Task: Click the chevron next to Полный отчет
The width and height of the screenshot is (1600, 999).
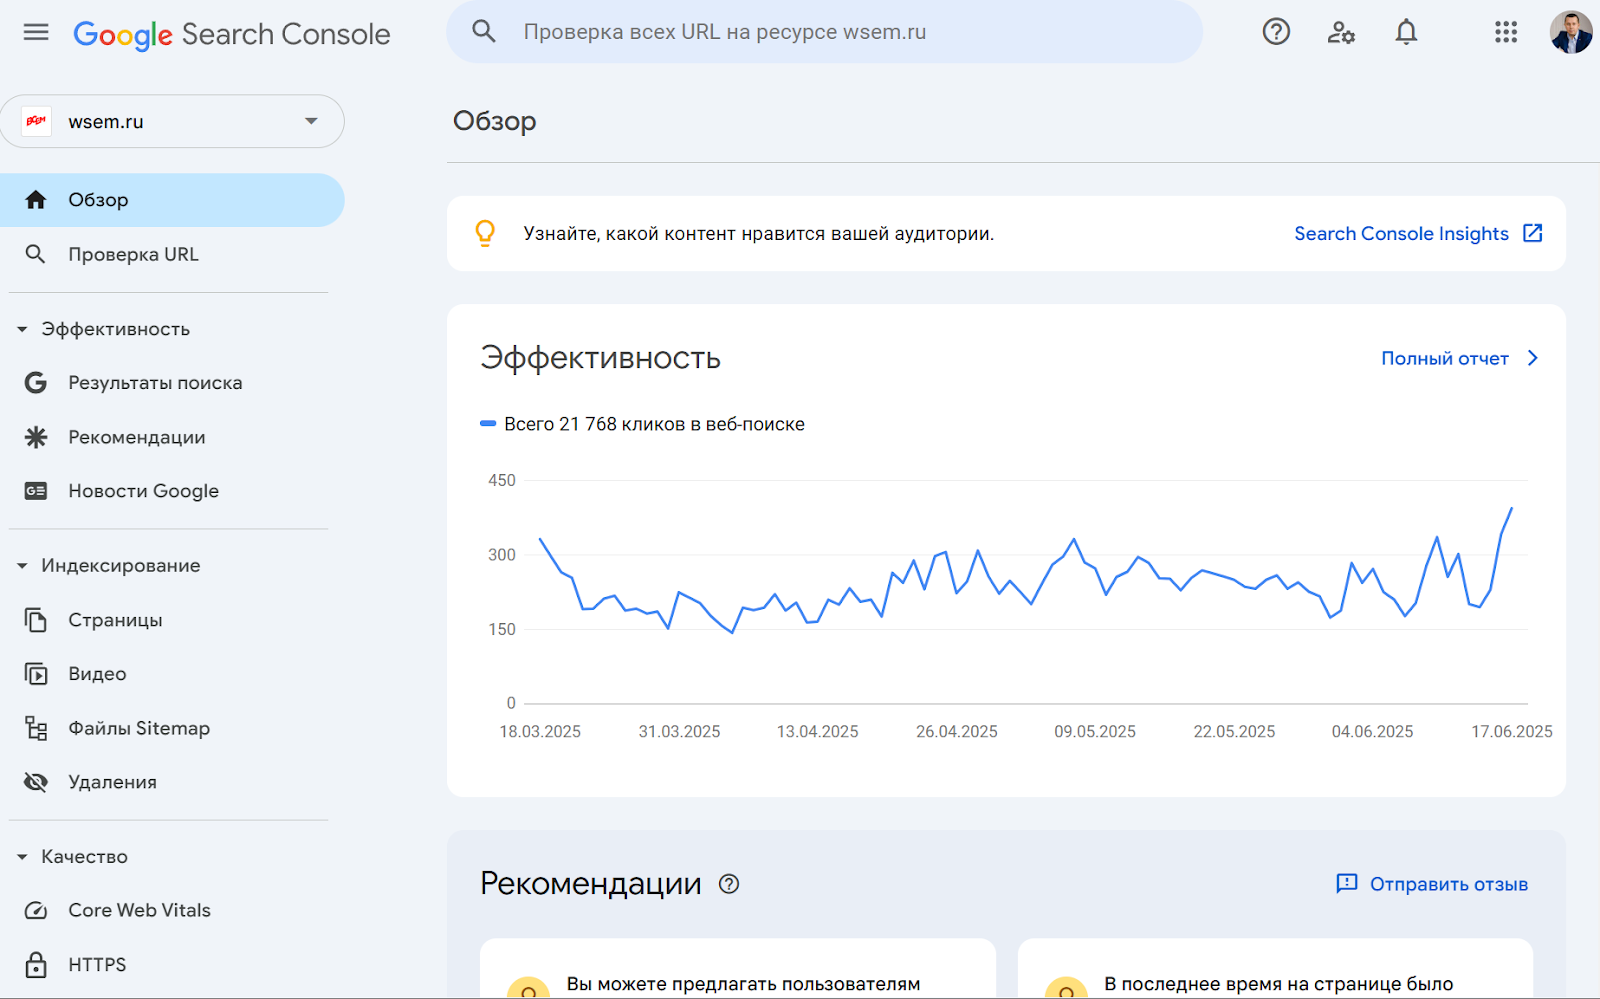Action: click(1533, 358)
